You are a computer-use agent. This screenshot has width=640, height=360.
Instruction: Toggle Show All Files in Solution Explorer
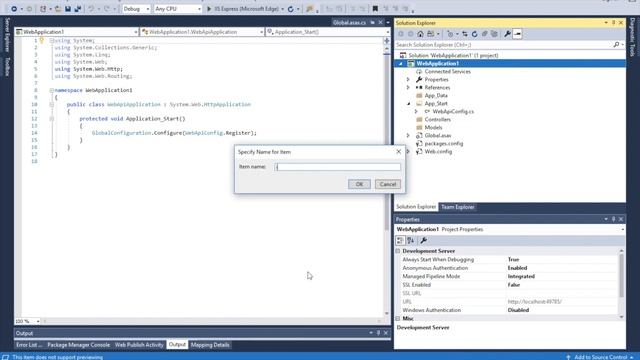pos(494,34)
